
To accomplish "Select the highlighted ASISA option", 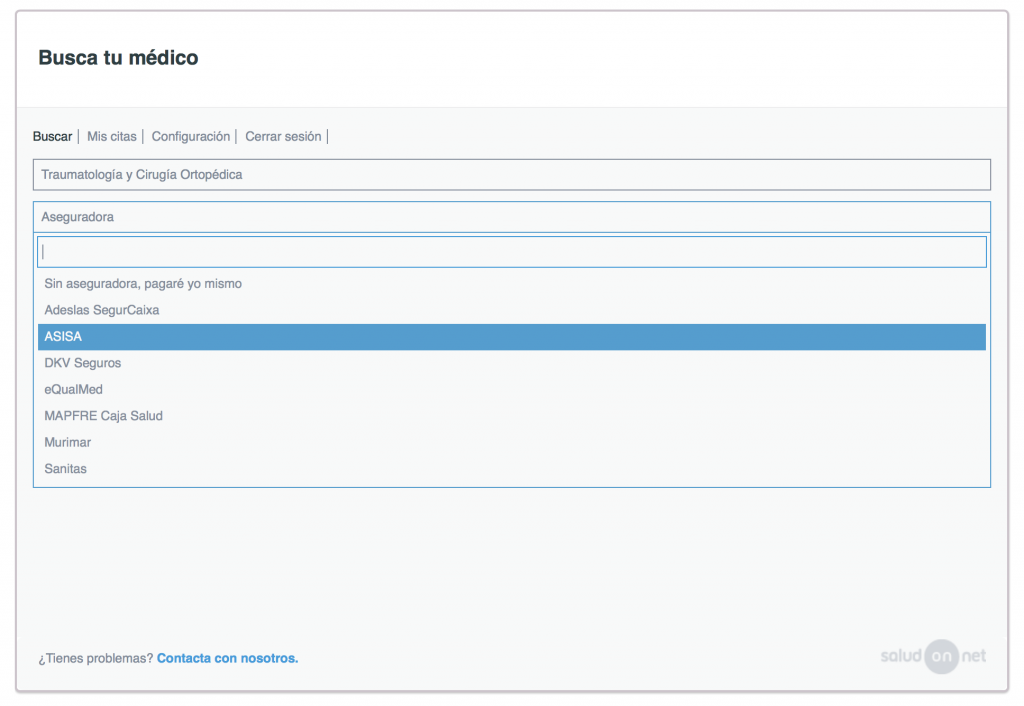I will [x=511, y=337].
